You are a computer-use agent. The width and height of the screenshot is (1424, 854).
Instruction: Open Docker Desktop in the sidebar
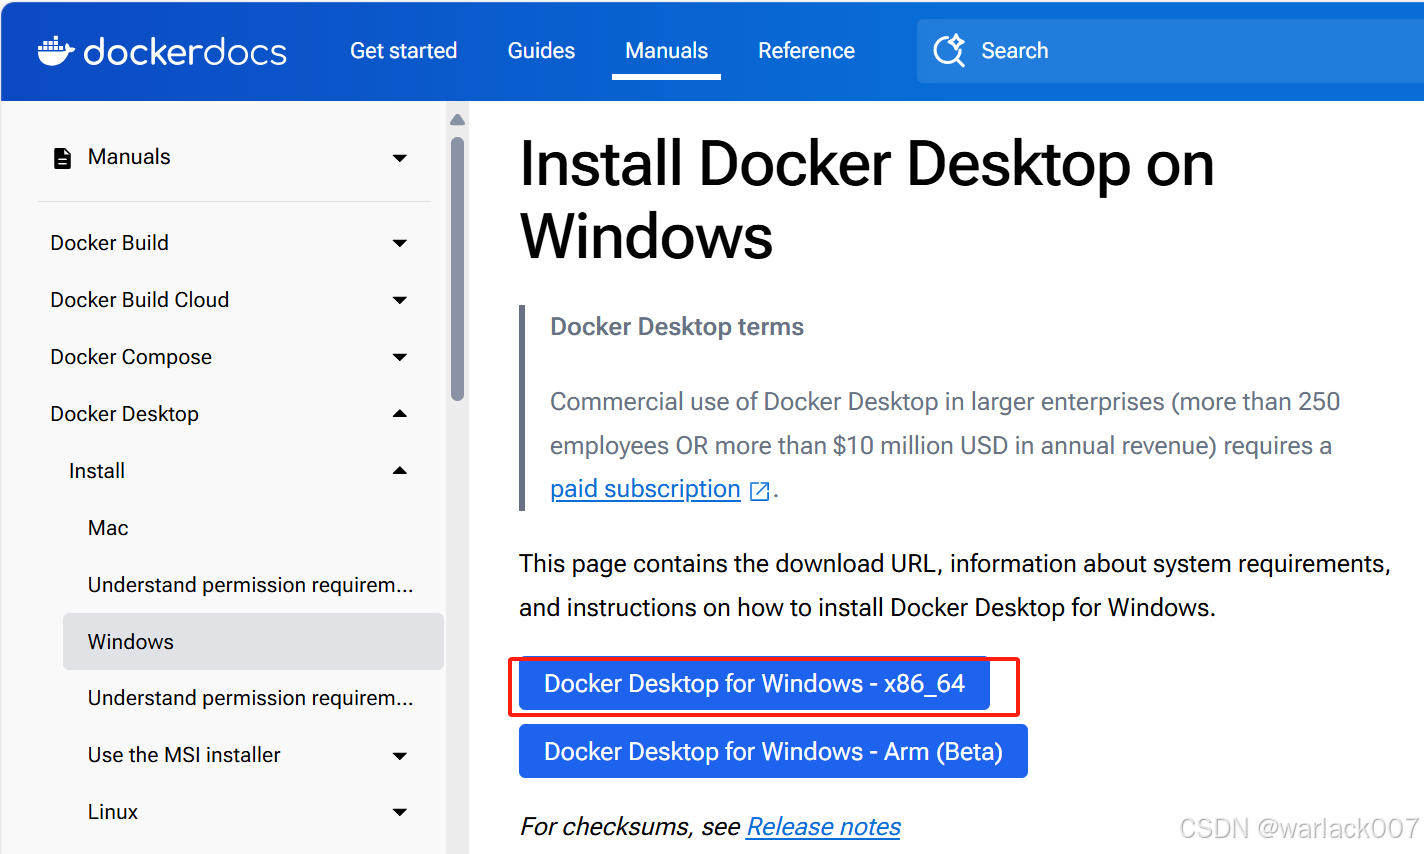click(124, 414)
